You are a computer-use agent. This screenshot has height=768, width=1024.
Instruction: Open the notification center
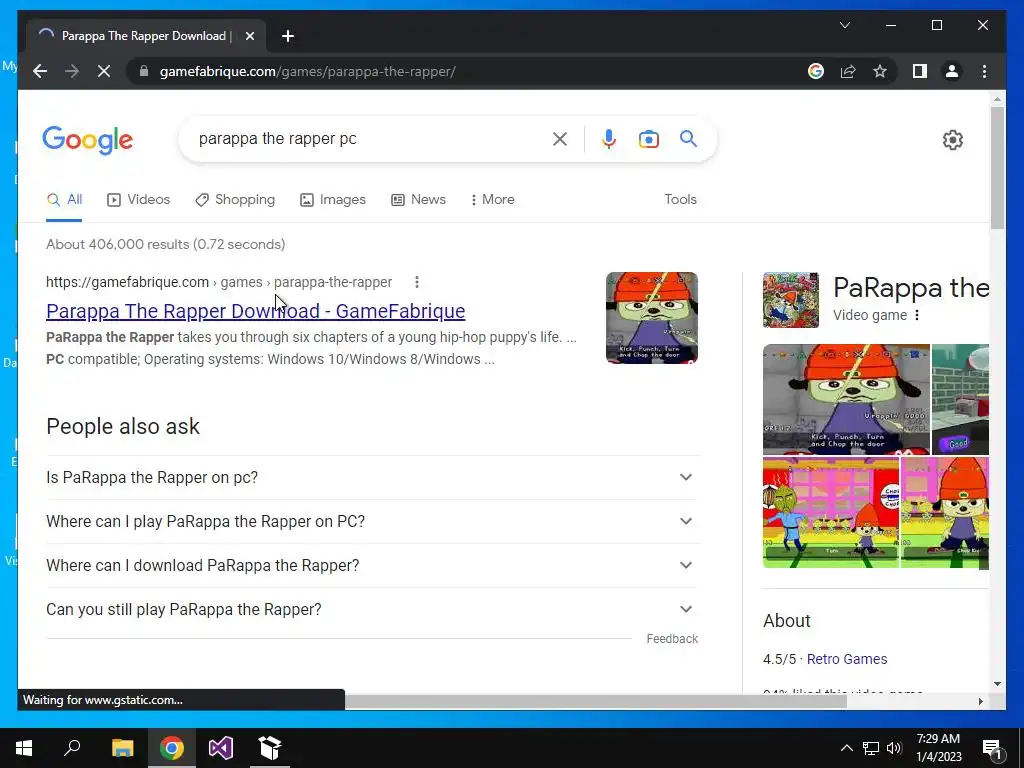click(992, 749)
